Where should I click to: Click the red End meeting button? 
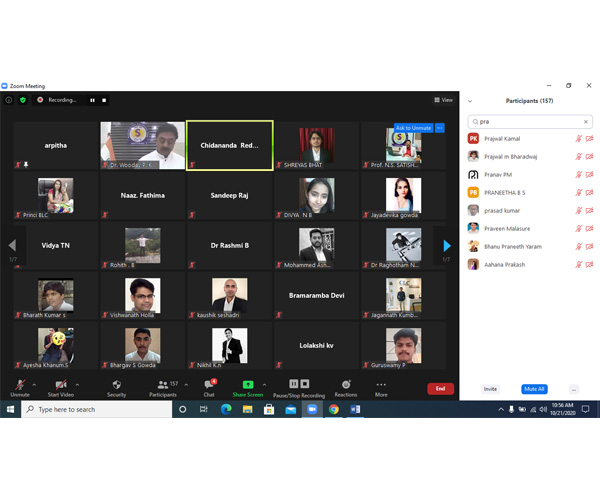click(x=440, y=389)
